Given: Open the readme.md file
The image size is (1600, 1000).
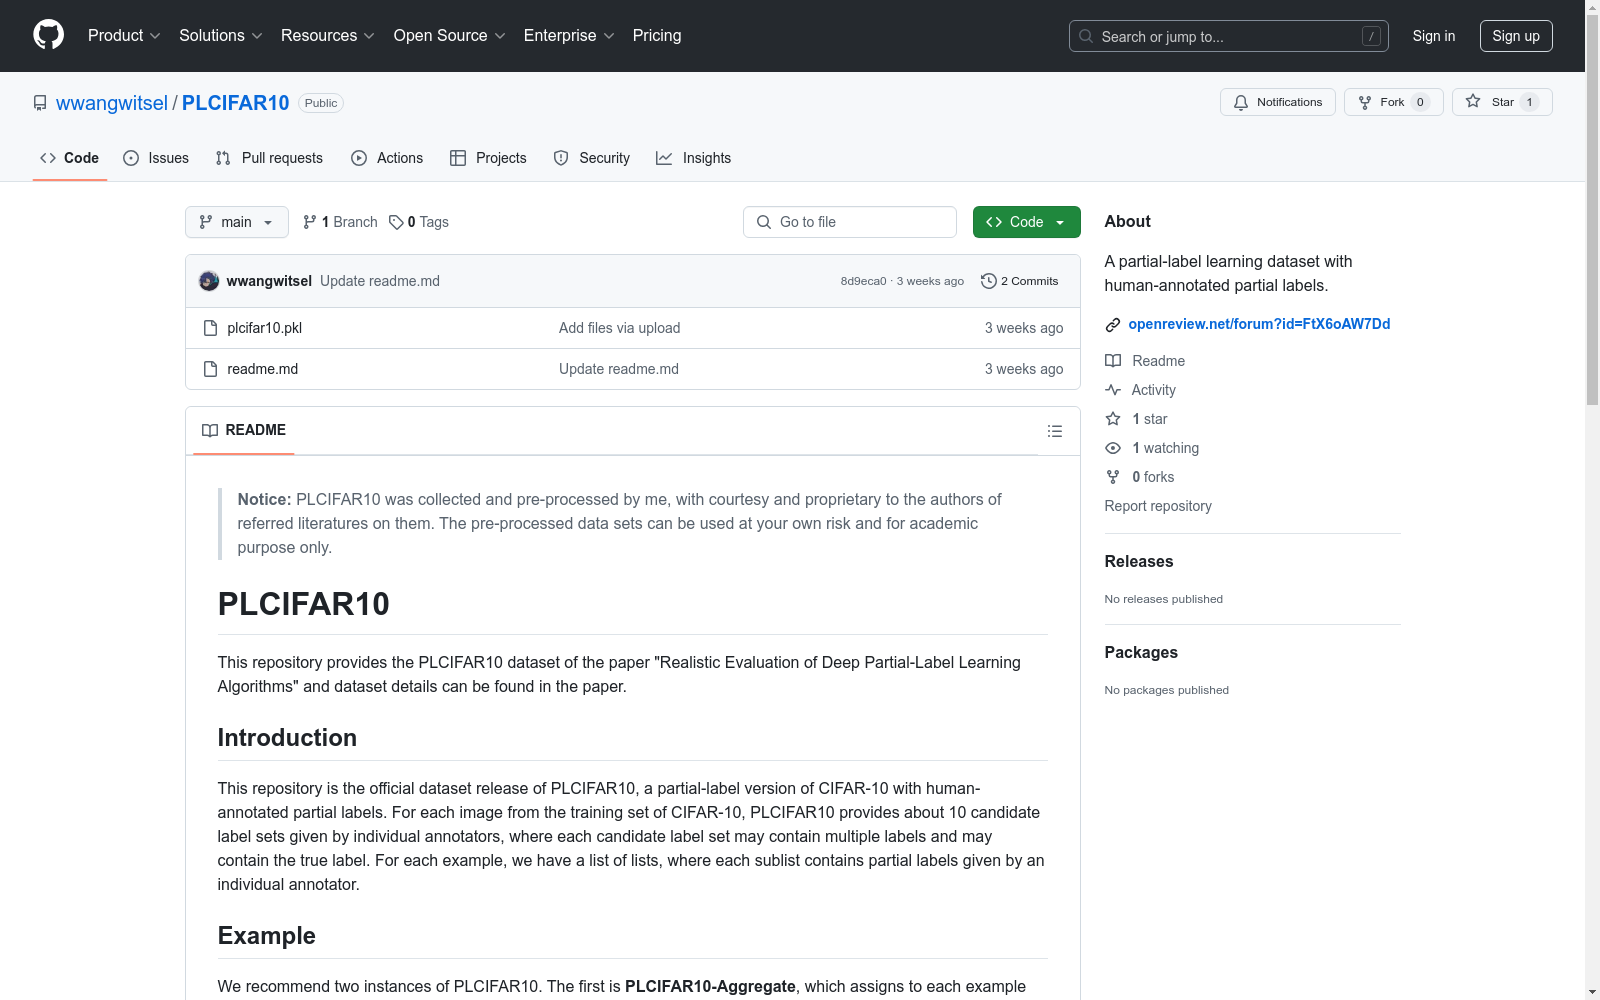Looking at the screenshot, I should click(x=263, y=369).
